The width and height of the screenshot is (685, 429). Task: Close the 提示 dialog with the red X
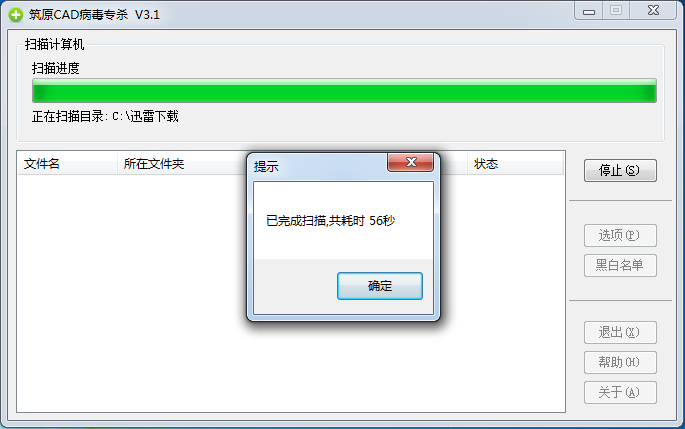[410, 162]
